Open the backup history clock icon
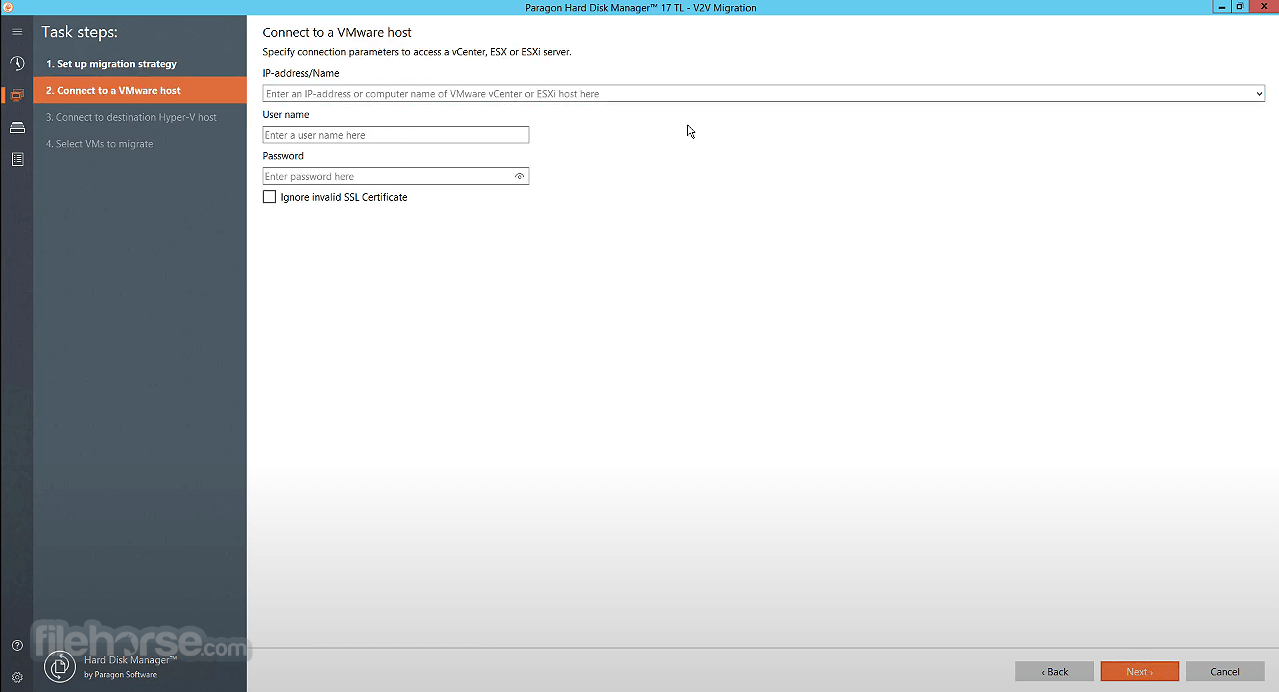 point(17,63)
